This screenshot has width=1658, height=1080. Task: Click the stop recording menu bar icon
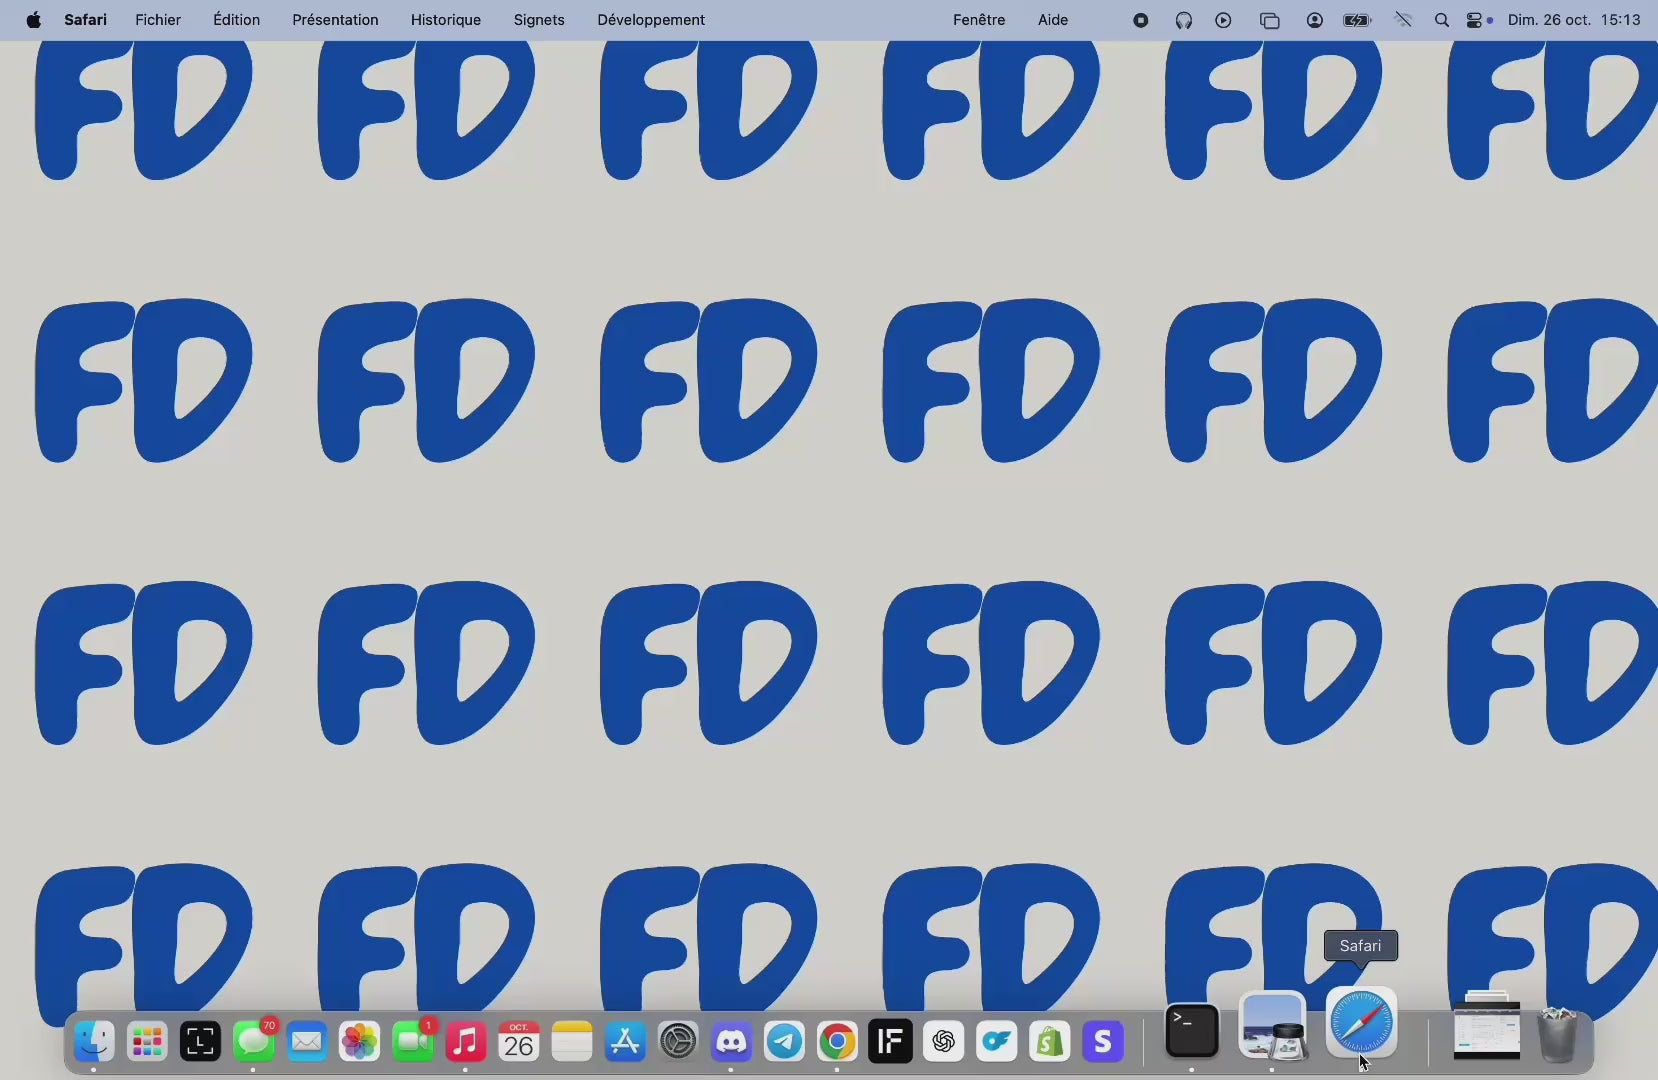[x=1141, y=20]
